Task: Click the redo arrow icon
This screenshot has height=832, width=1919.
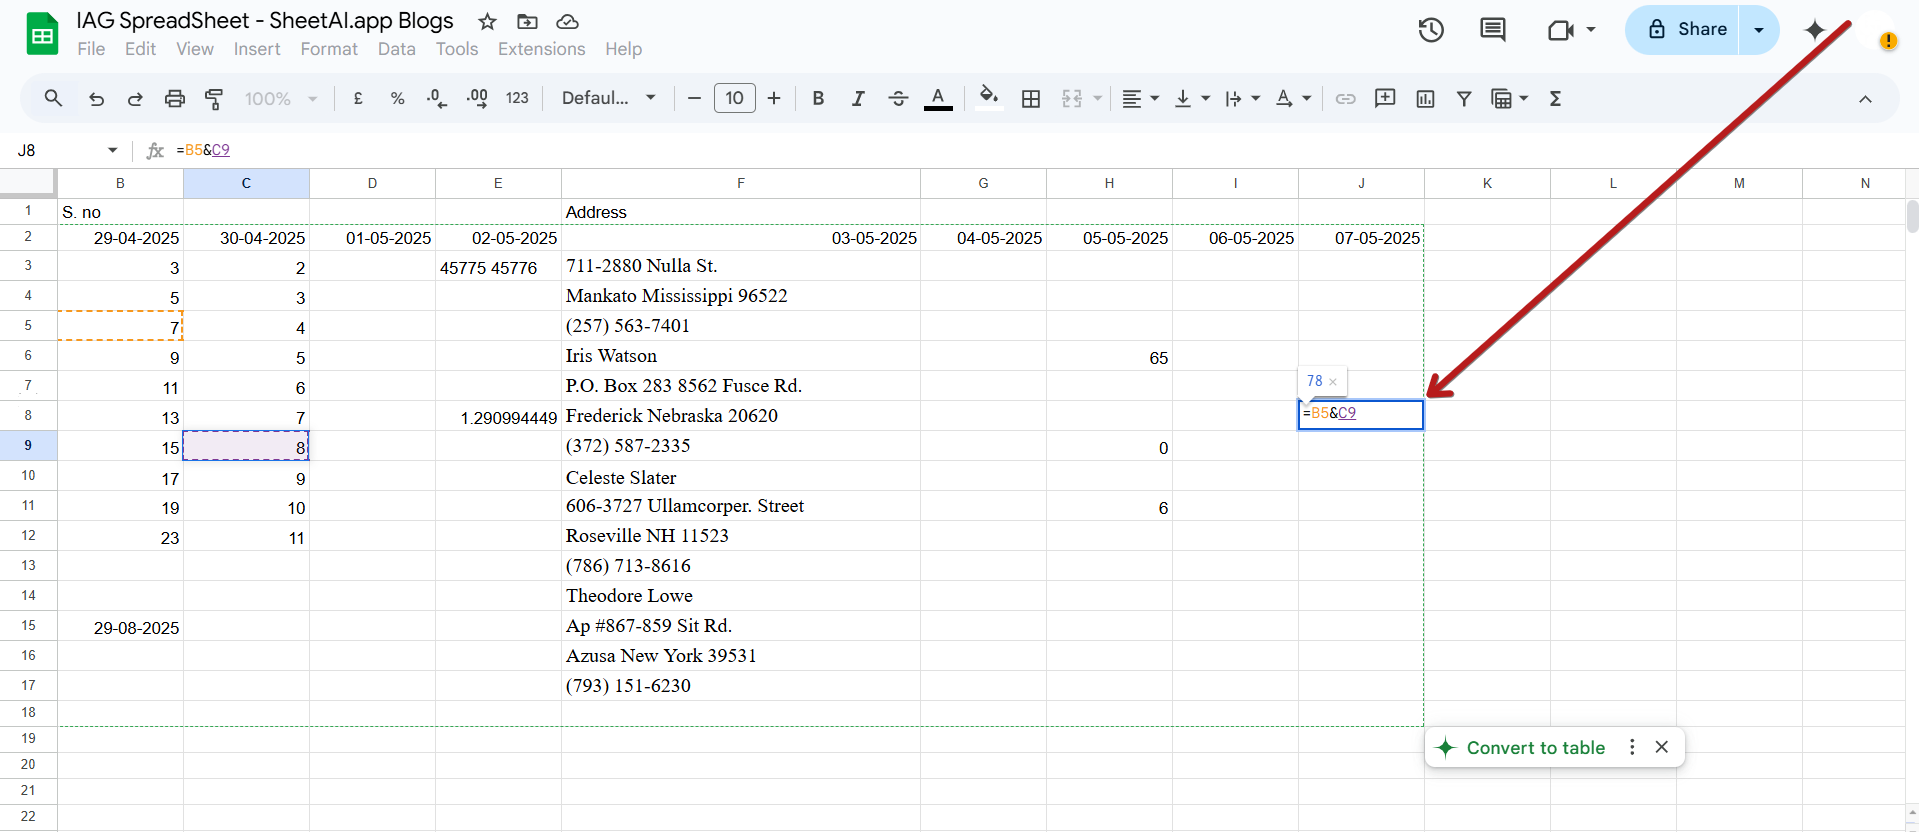Action: tap(135, 98)
